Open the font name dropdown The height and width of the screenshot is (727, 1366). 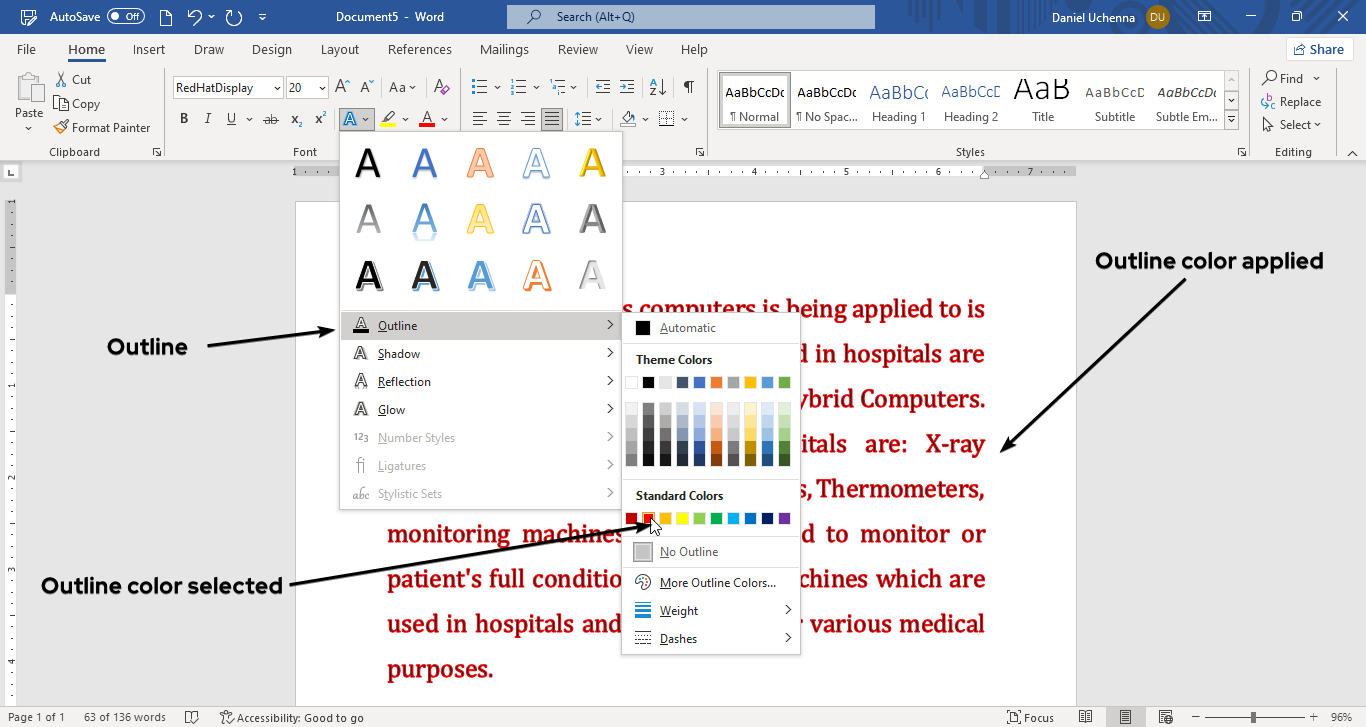(x=277, y=88)
